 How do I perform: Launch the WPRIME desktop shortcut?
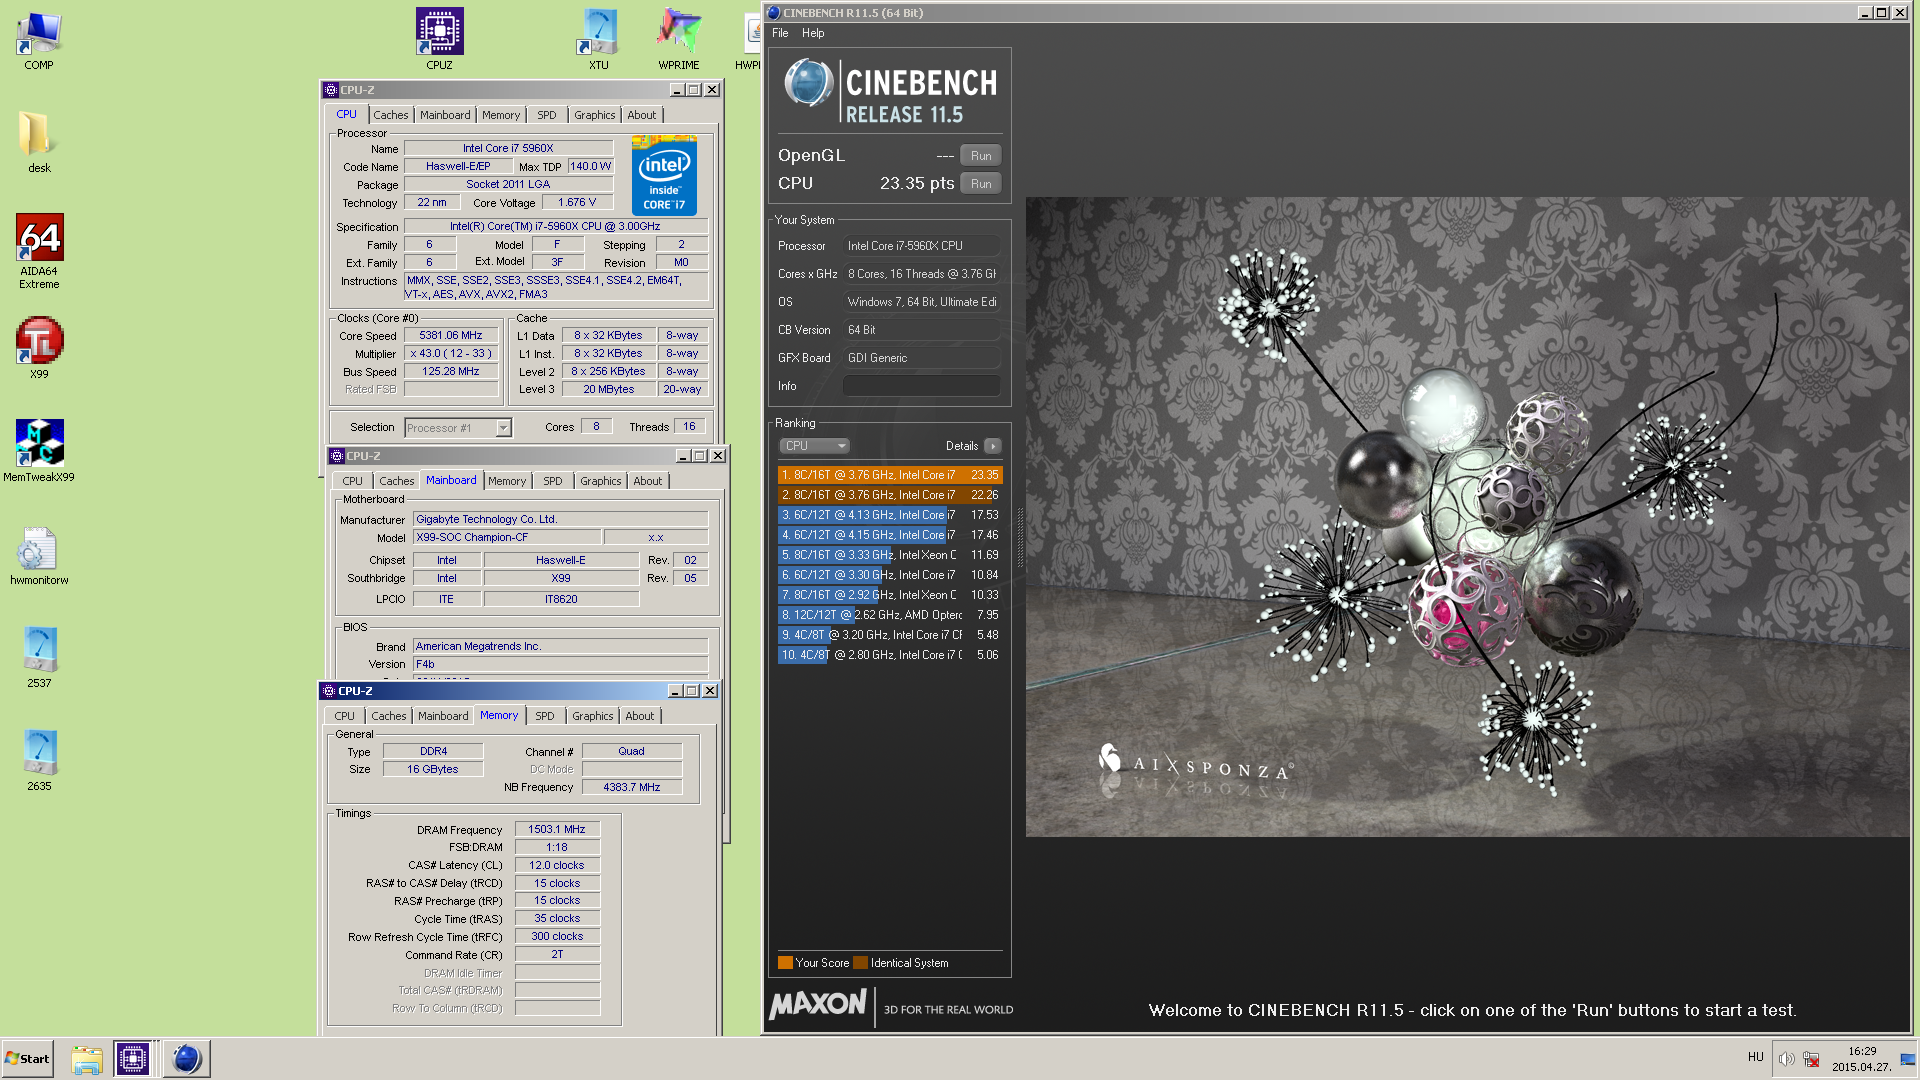678,40
